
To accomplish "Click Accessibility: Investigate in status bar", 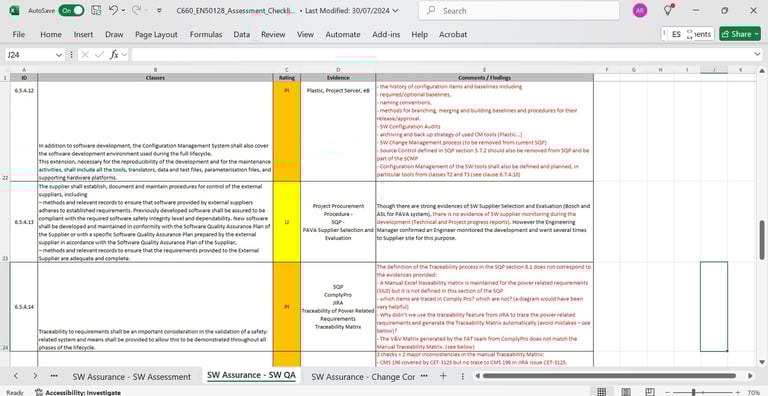I will pos(78,392).
